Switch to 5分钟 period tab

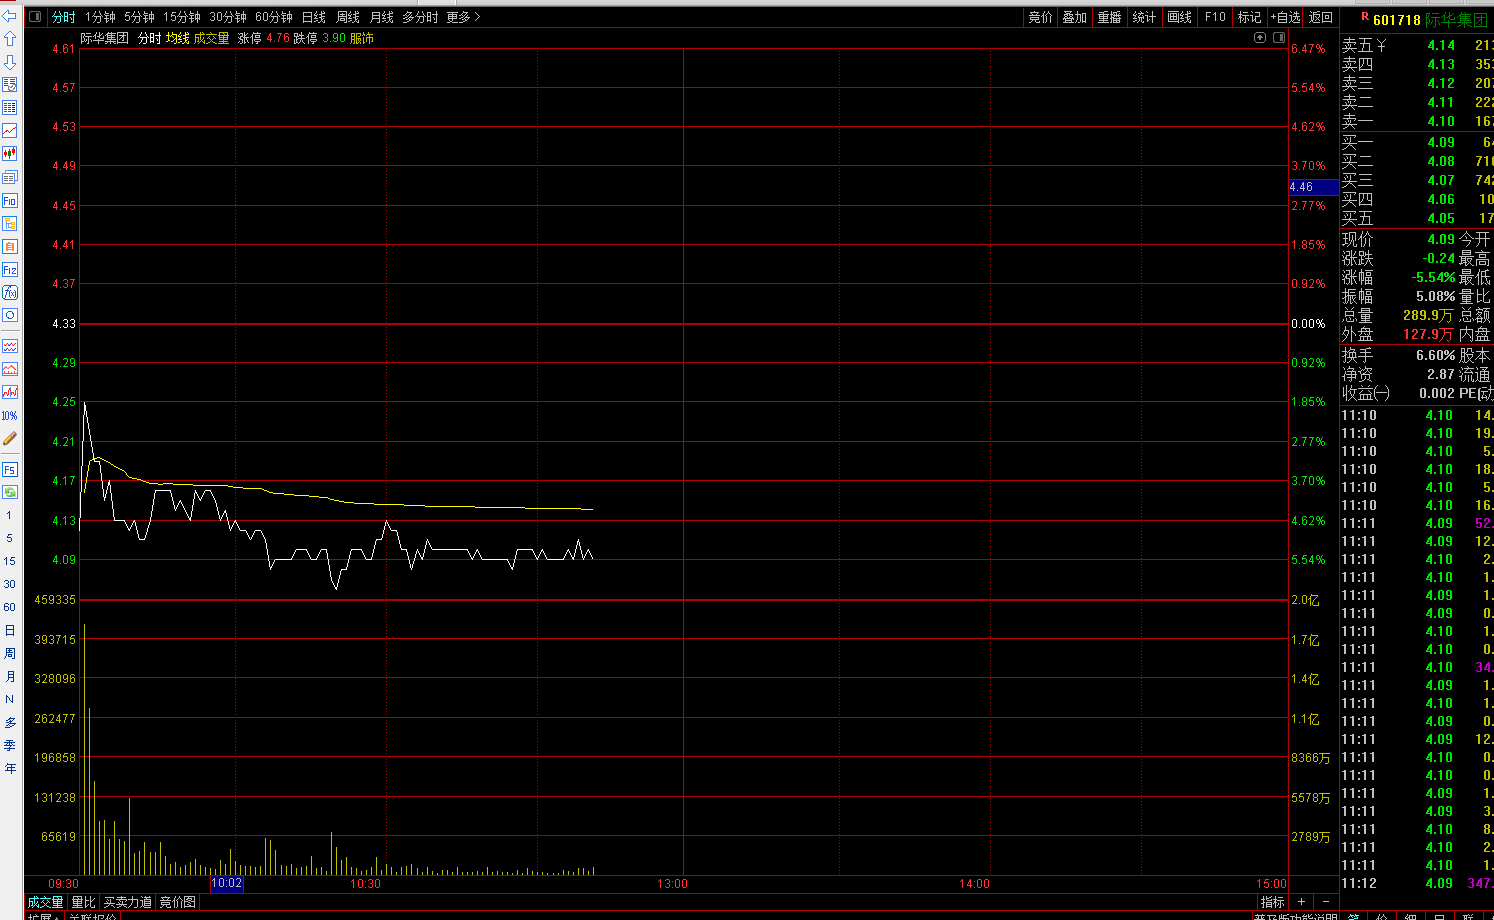[139, 17]
